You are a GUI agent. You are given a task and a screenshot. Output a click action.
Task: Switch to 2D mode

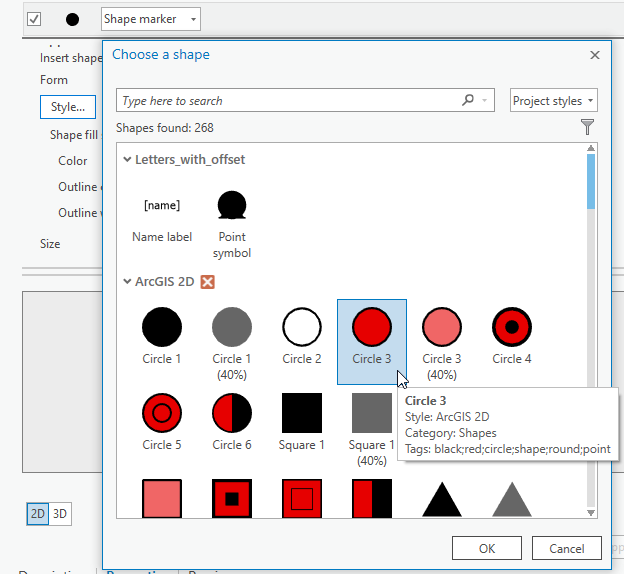38,513
